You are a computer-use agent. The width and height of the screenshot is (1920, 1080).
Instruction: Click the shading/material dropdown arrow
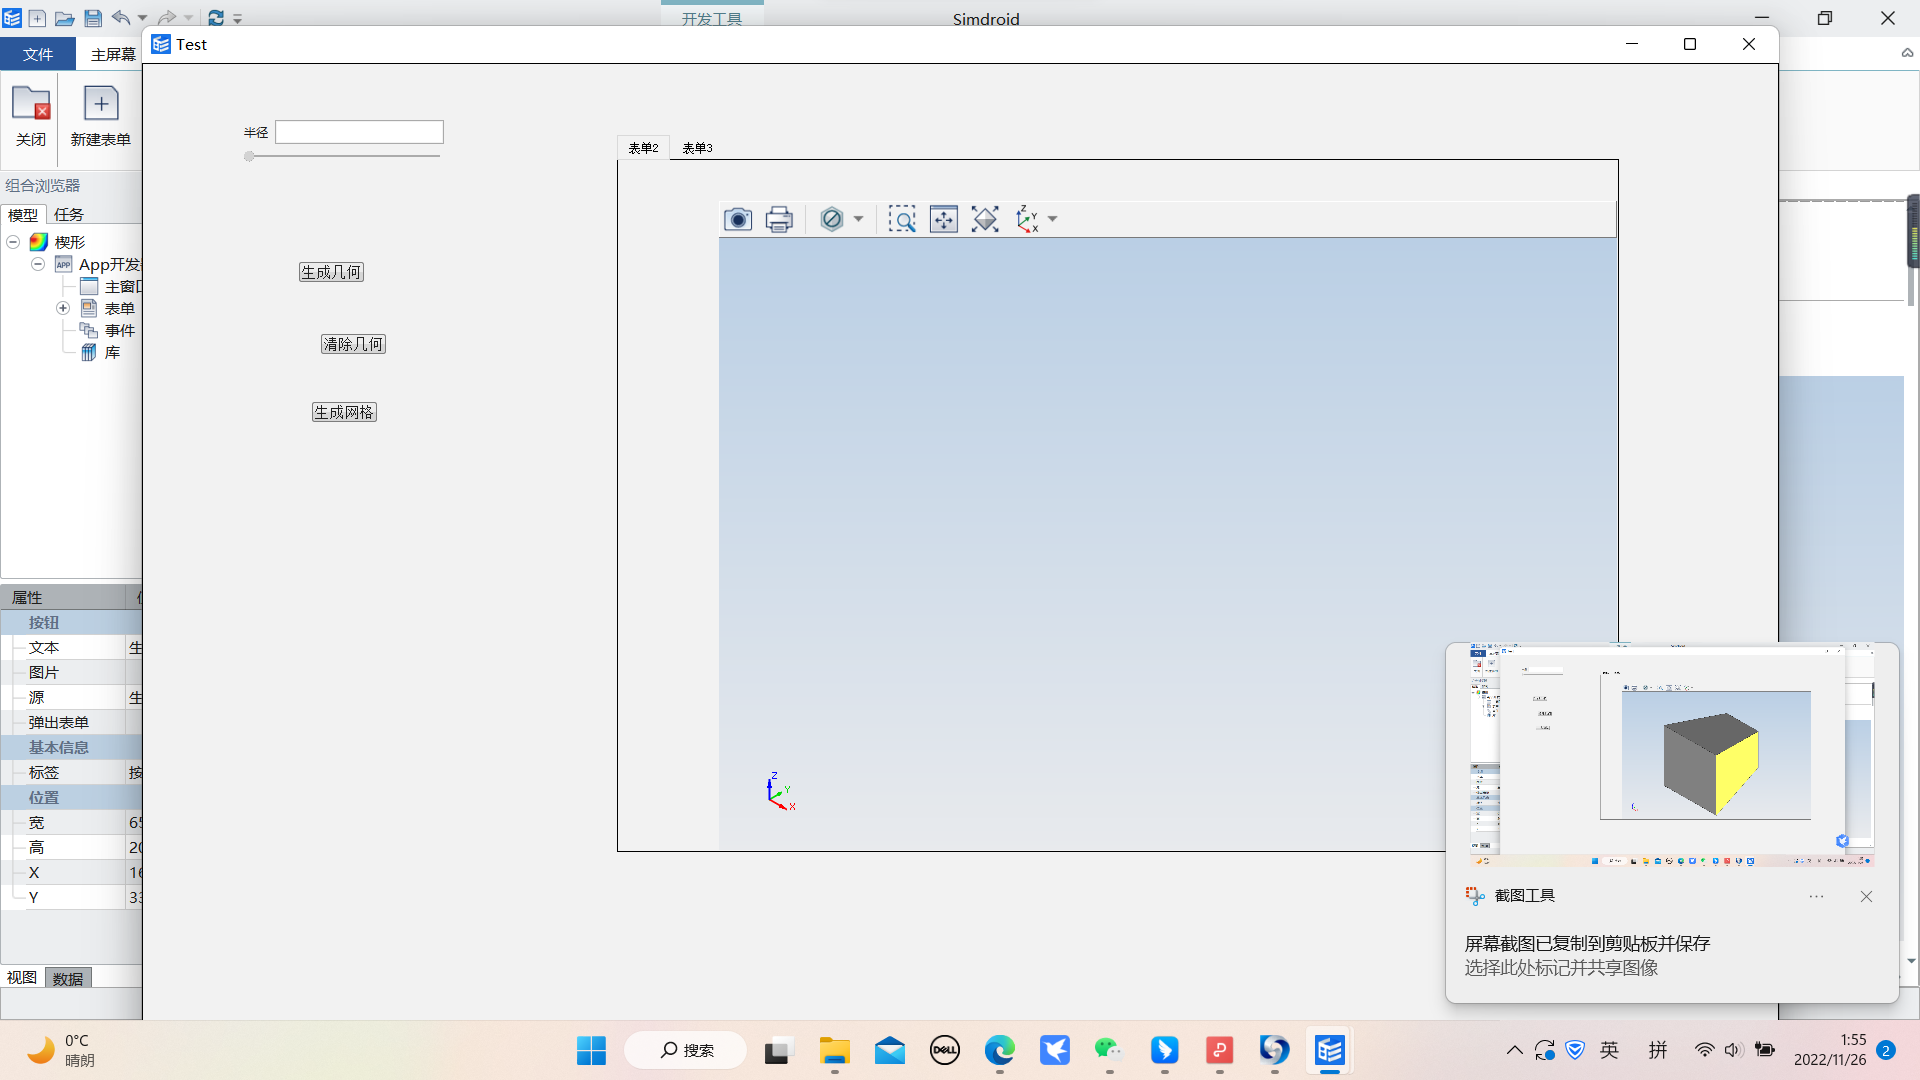[x=857, y=219]
